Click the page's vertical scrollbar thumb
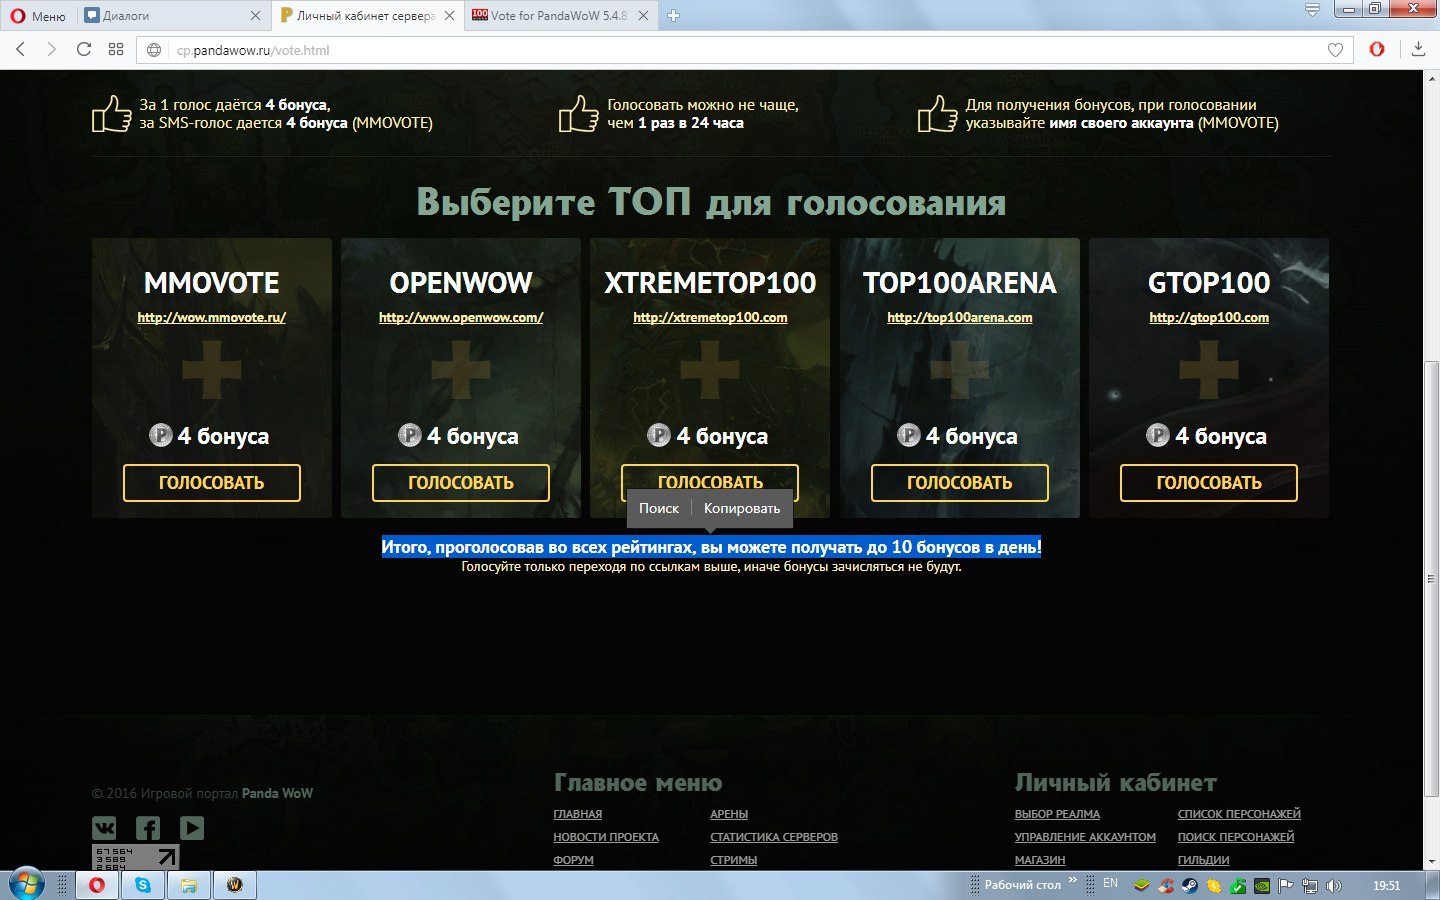This screenshot has height=900, width=1440. click(1431, 577)
